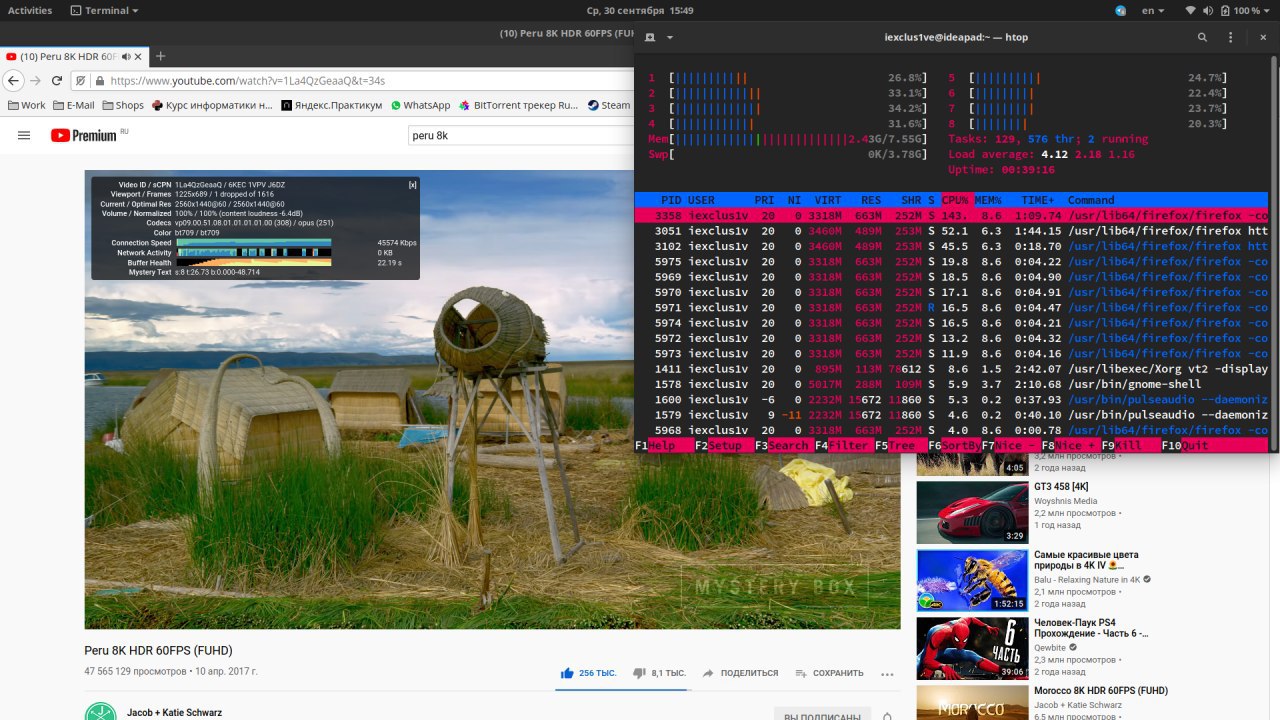Open the Shops bookmarks folder
Image resolution: width=1280 pixels, height=720 pixels.
122,105
